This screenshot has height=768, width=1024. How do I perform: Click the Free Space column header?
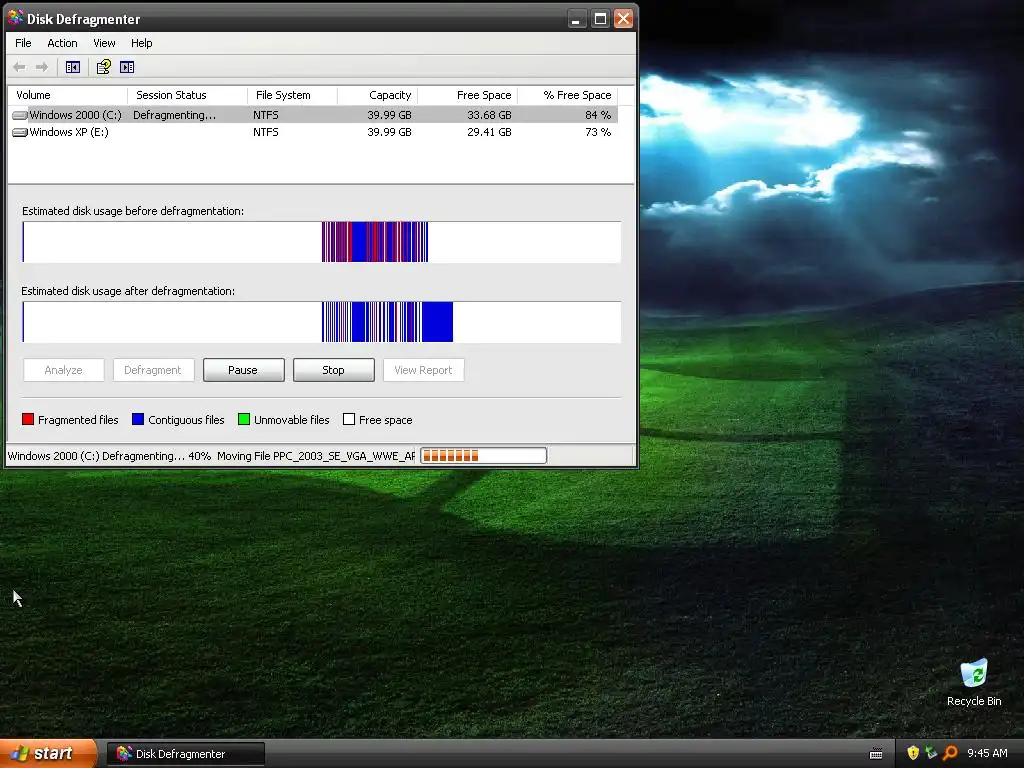467,95
